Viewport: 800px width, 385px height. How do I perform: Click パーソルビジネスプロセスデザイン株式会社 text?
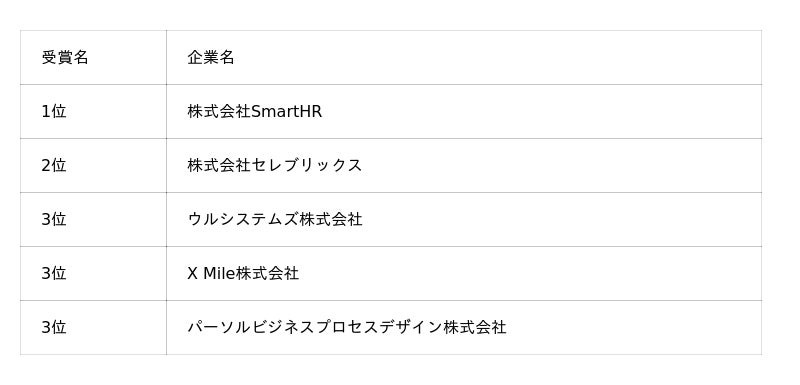(347, 328)
